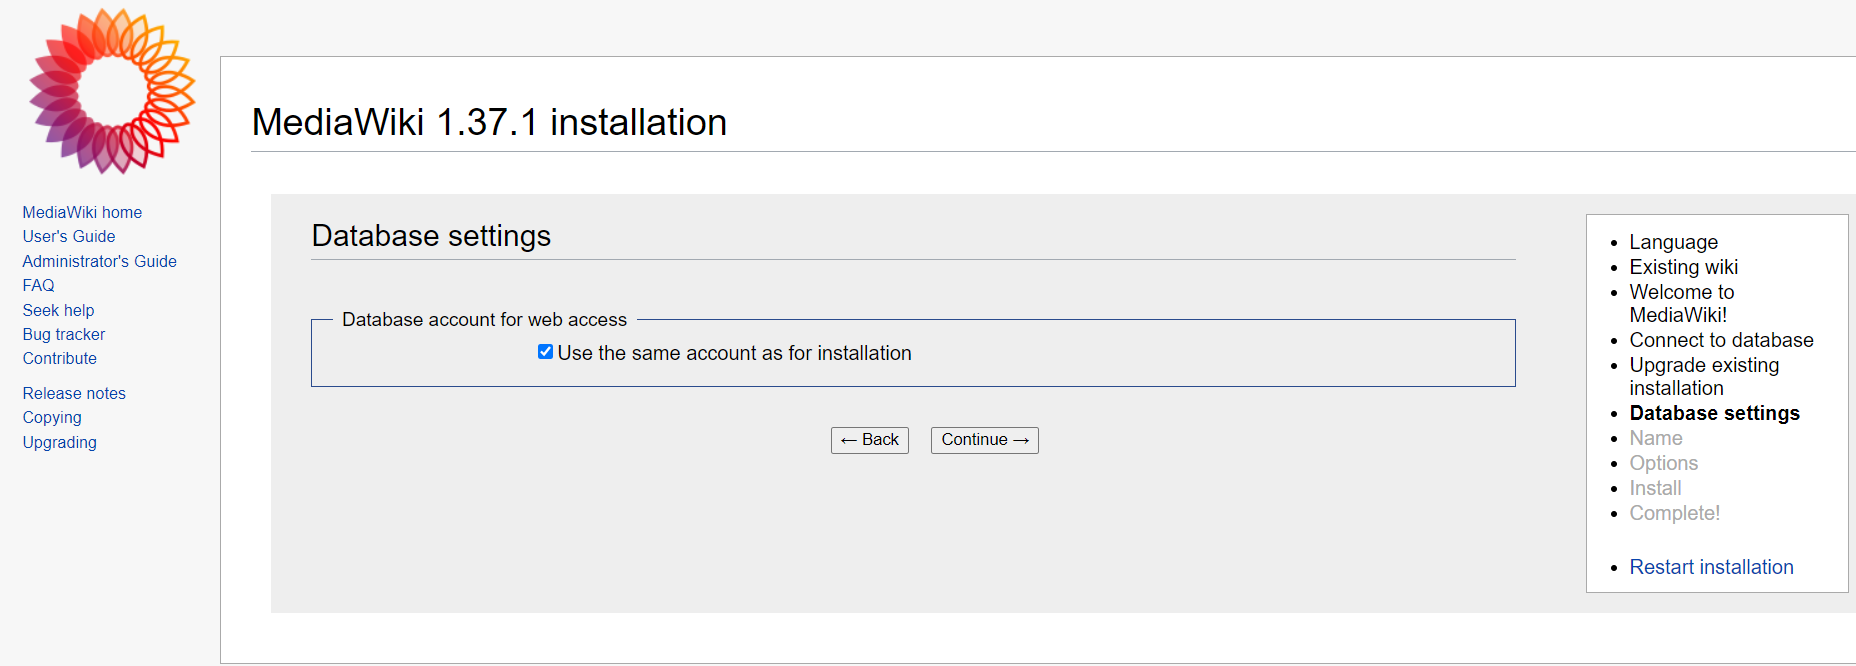Click the Continue button

(984, 440)
